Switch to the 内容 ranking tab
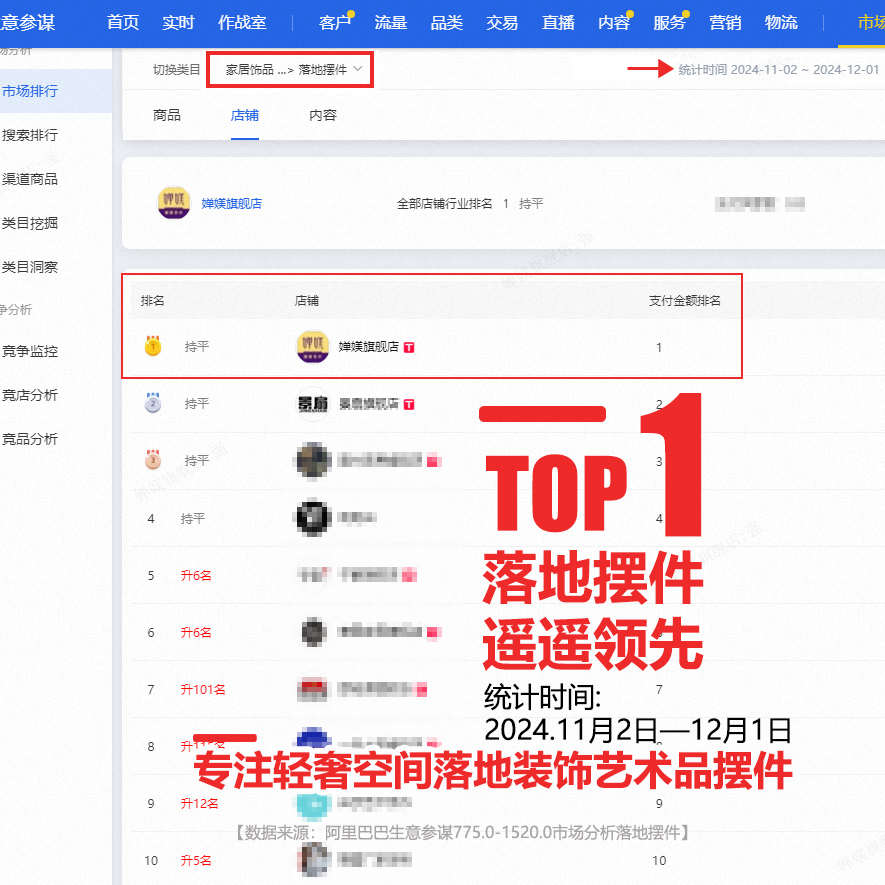Image resolution: width=885 pixels, height=885 pixels. 323,115
